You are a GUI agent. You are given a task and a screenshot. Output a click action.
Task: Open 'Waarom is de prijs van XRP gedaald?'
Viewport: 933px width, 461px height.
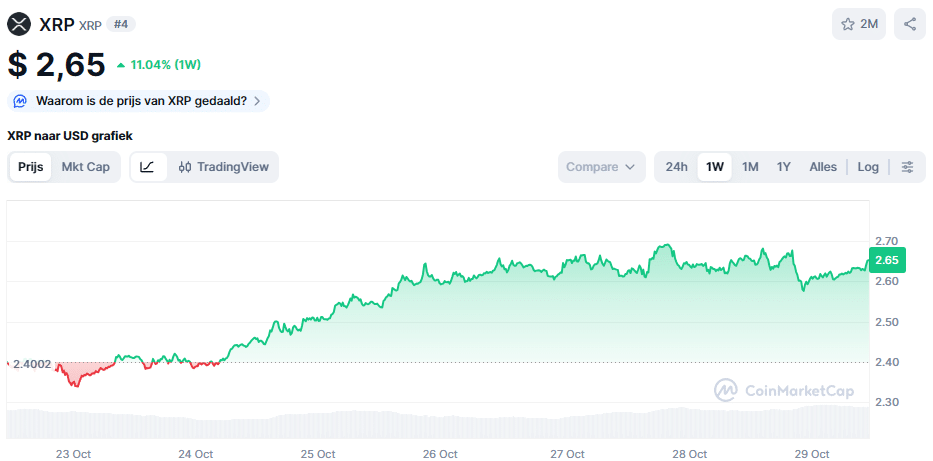coord(138,101)
